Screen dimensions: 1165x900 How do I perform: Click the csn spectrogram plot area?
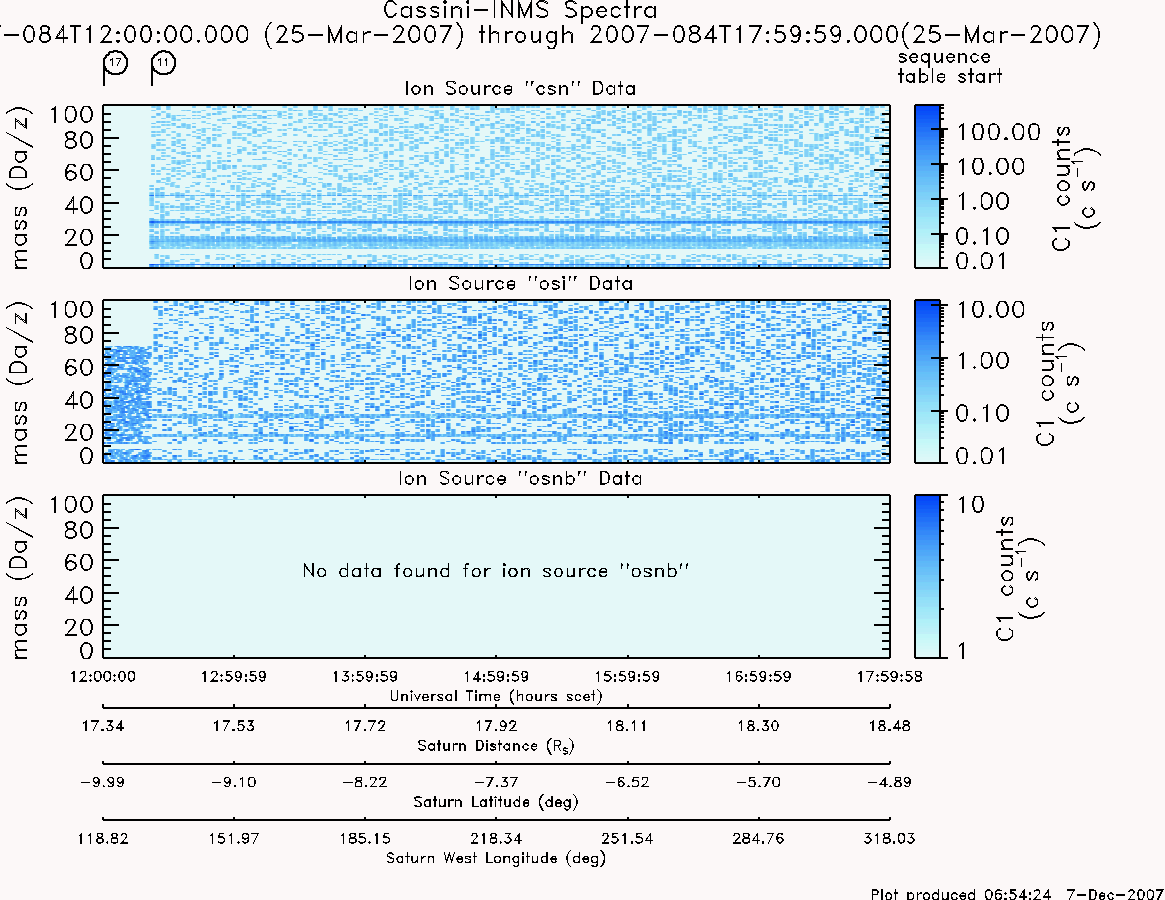pyautogui.click(x=496, y=186)
